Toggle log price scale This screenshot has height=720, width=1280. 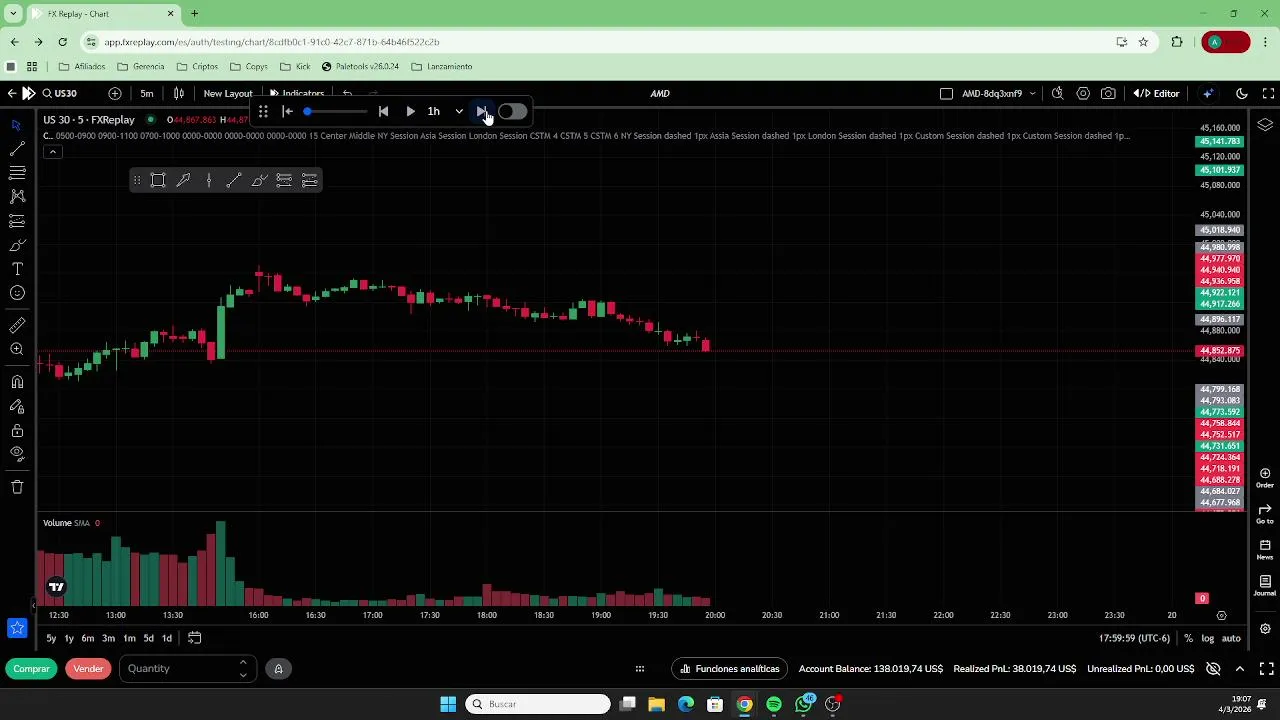tap(1208, 638)
